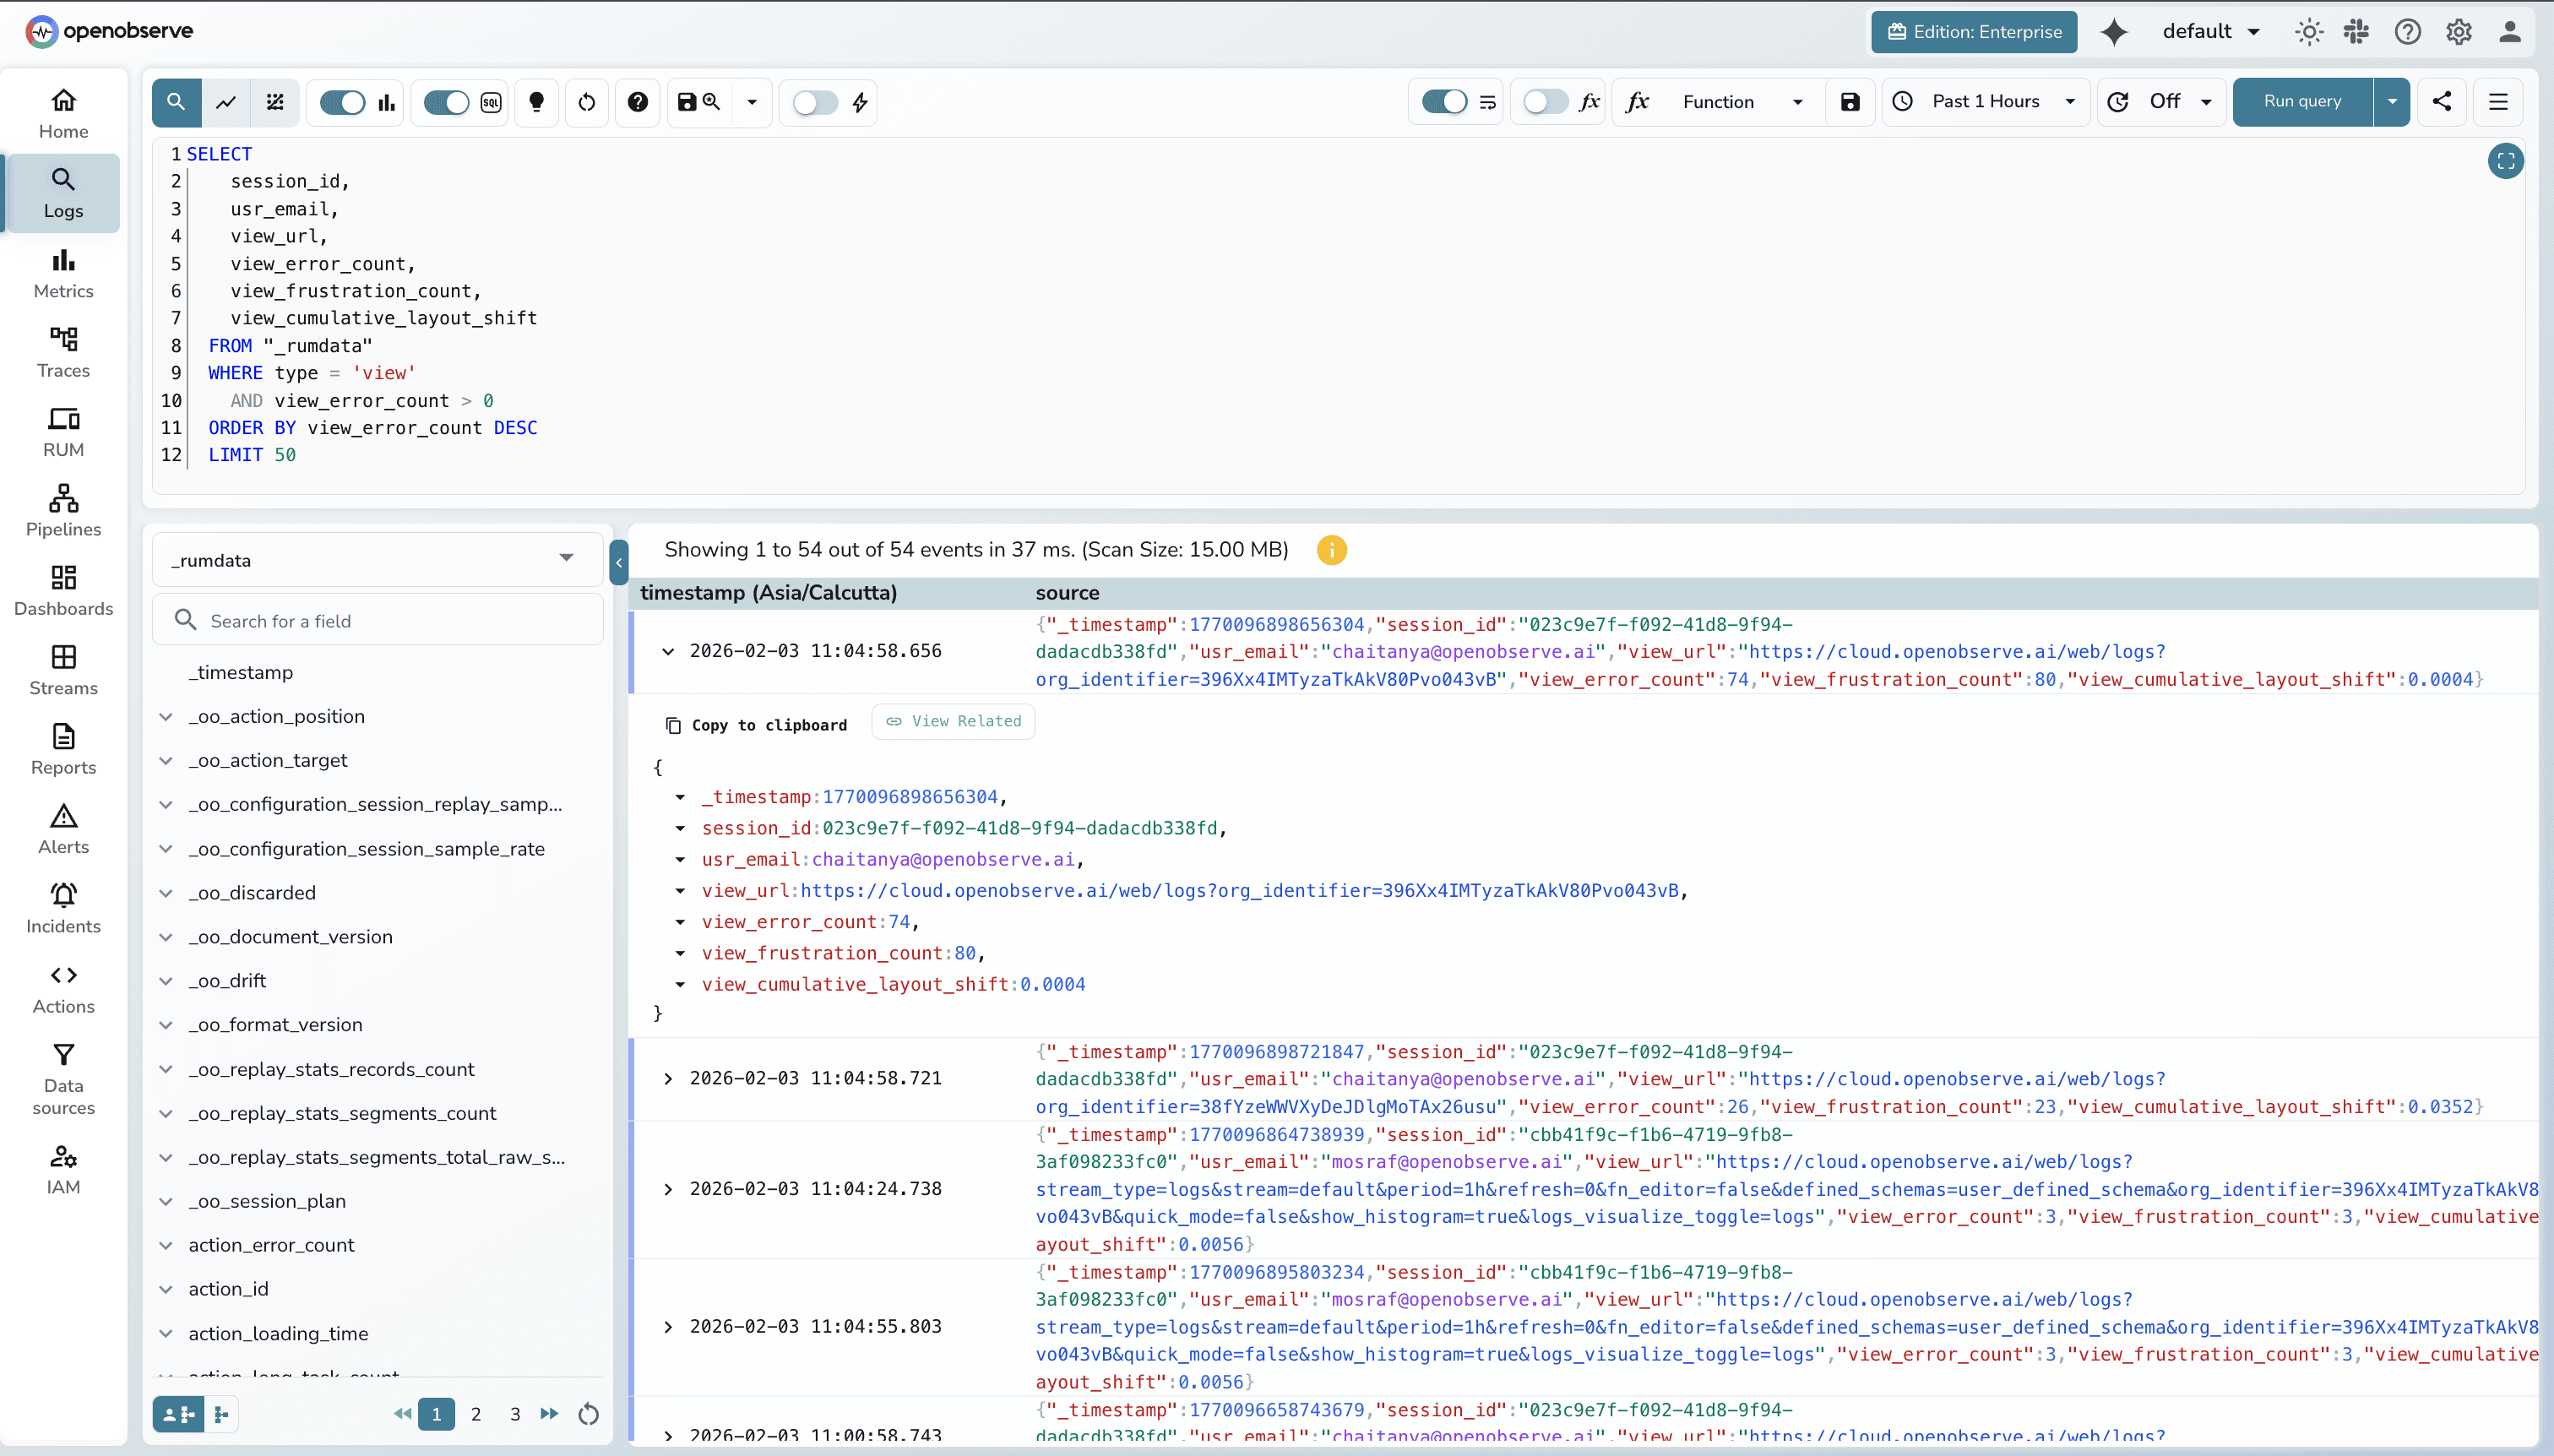This screenshot has width=2554, height=1456.
Task: Click the circular refresh query icon
Action: pyautogui.click(x=587, y=102)
